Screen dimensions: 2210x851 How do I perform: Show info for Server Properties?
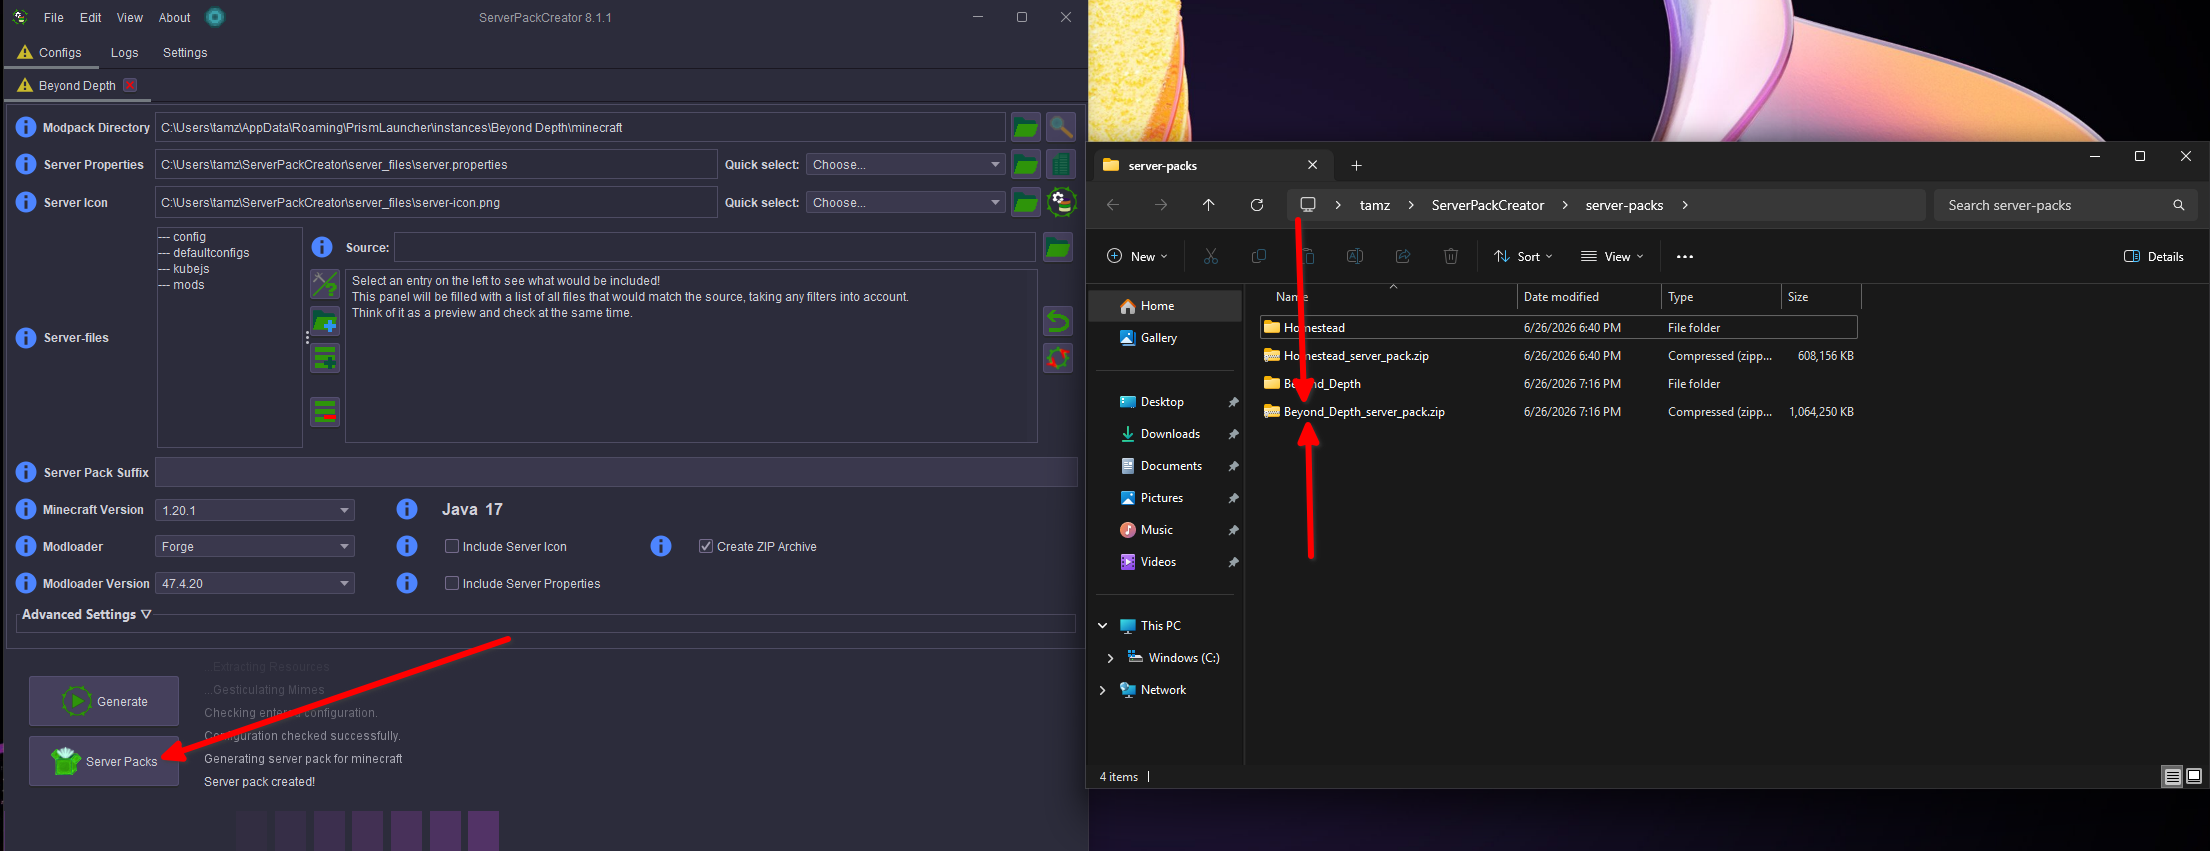click(26, 165)
